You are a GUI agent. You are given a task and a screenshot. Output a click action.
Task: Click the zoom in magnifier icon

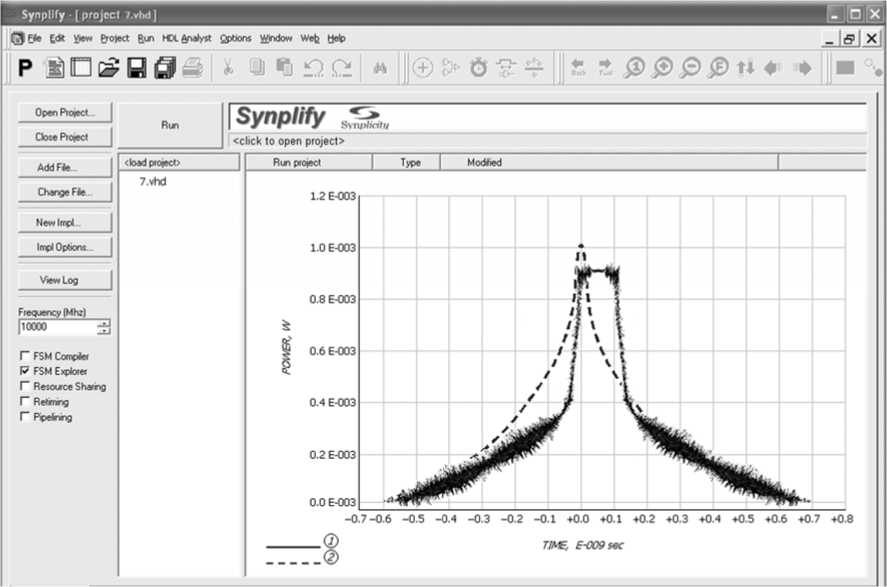pos(662,68)
